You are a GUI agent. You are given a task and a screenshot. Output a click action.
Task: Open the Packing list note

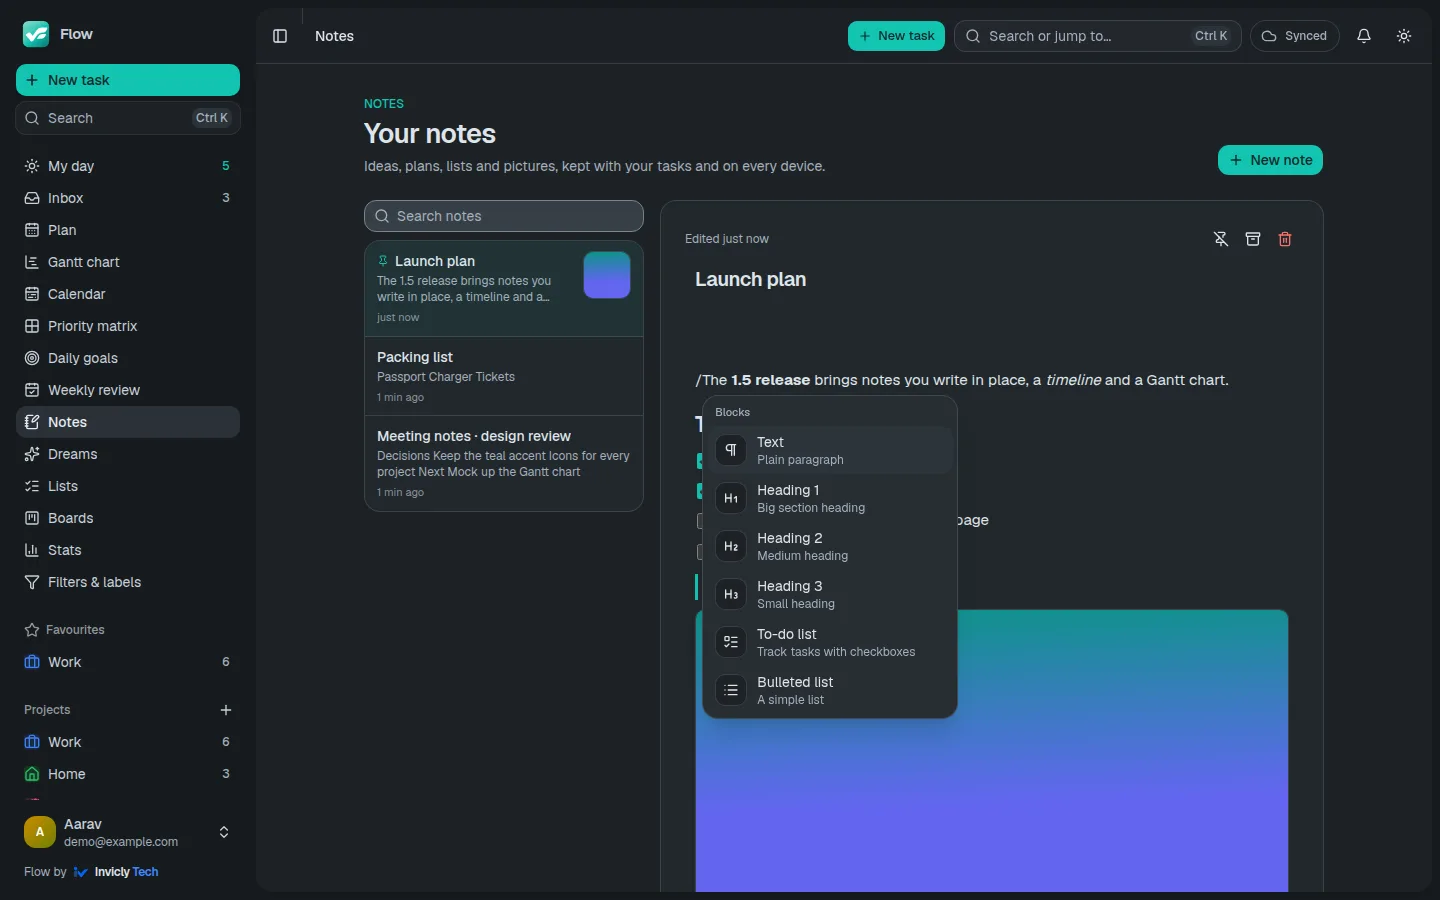[504, 376]
